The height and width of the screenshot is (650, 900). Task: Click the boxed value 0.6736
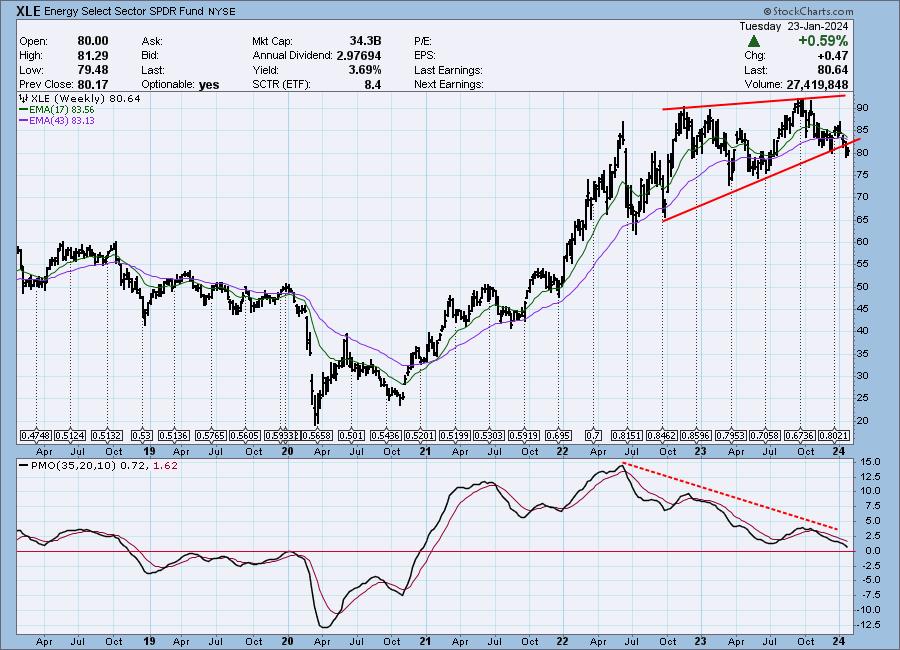(800, 436)
